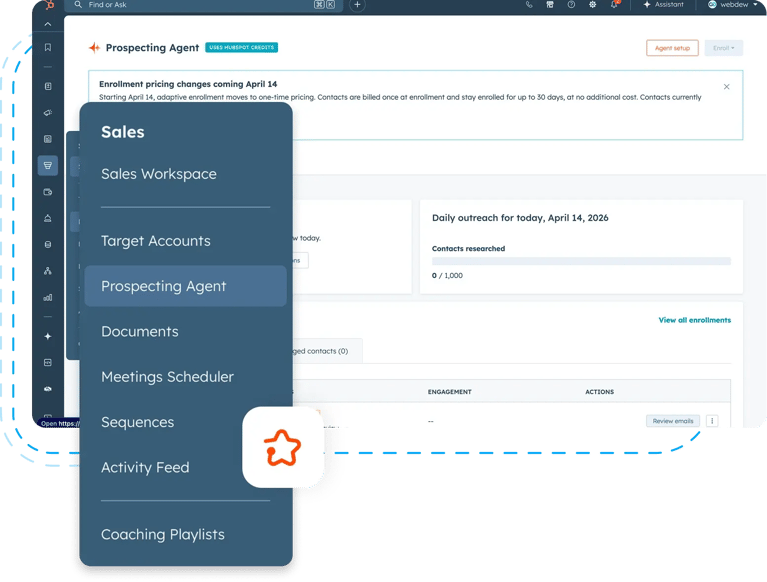Open the Reporting bar chart icon
Image resolution: width=767 pixels, height=582 pixels.
(48, 297)
